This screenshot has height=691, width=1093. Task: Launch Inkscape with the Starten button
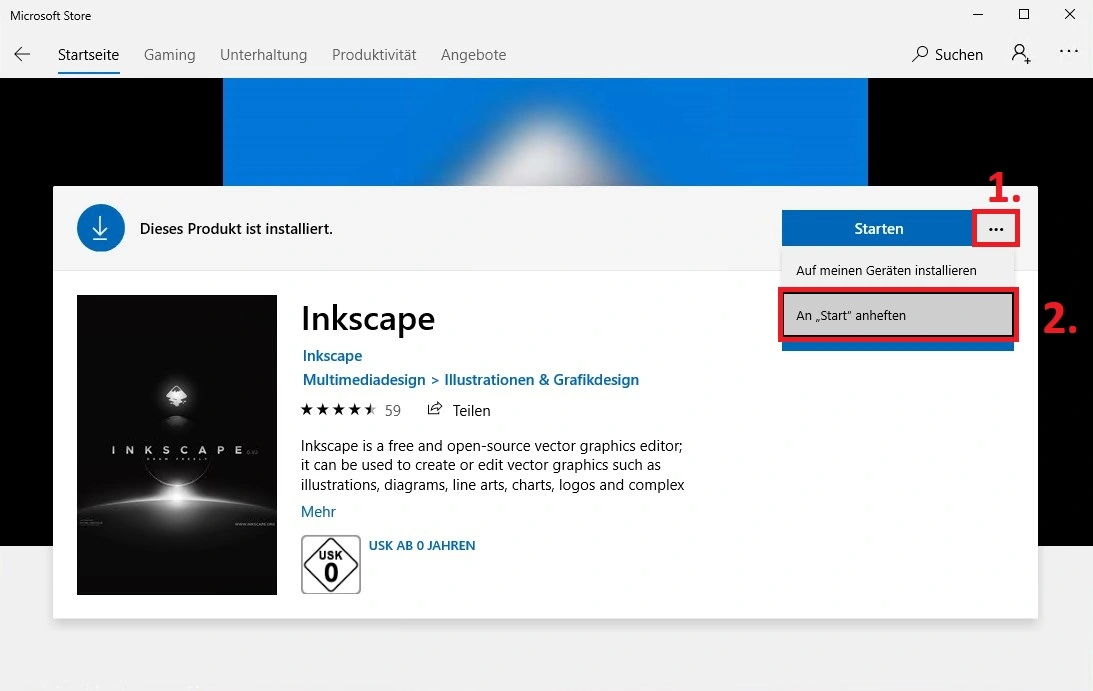click(x=878, y=229)
